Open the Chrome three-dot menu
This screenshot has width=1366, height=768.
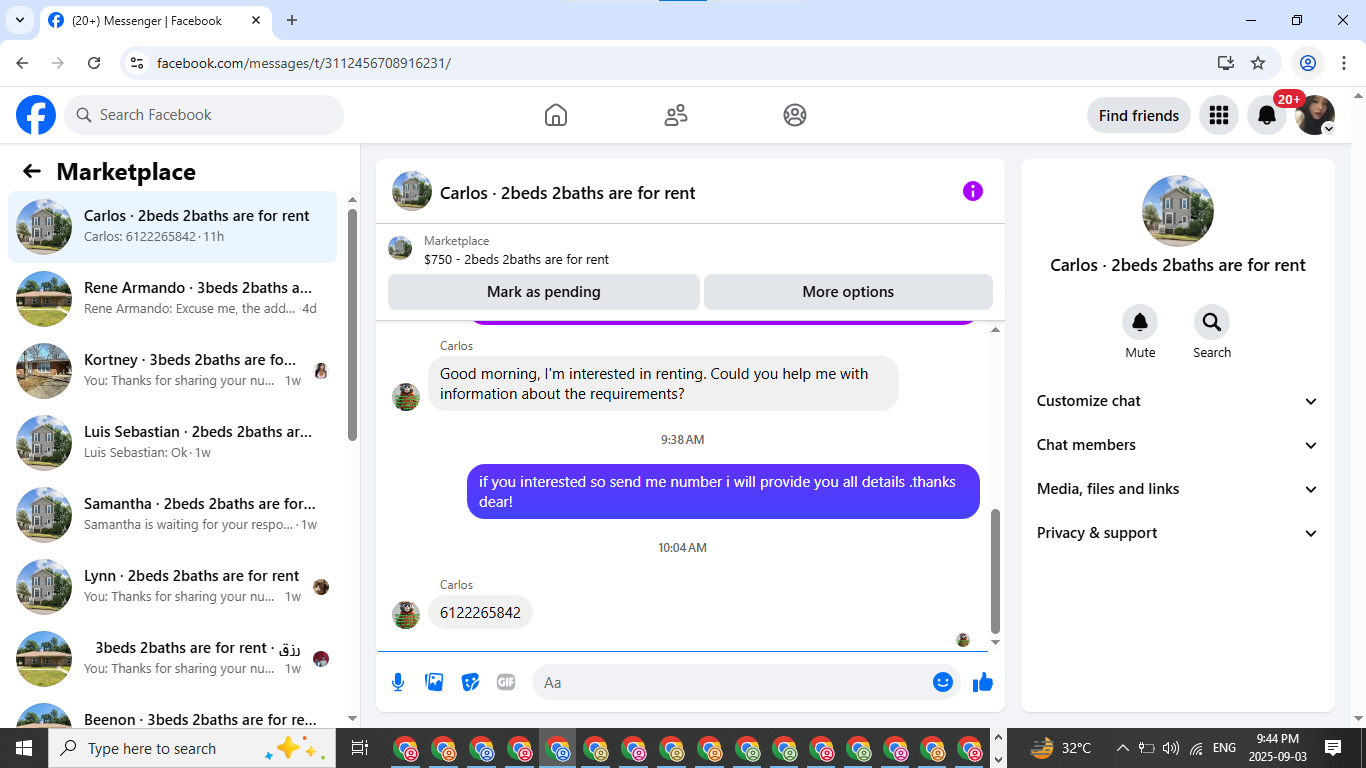tap(1344, 63)
